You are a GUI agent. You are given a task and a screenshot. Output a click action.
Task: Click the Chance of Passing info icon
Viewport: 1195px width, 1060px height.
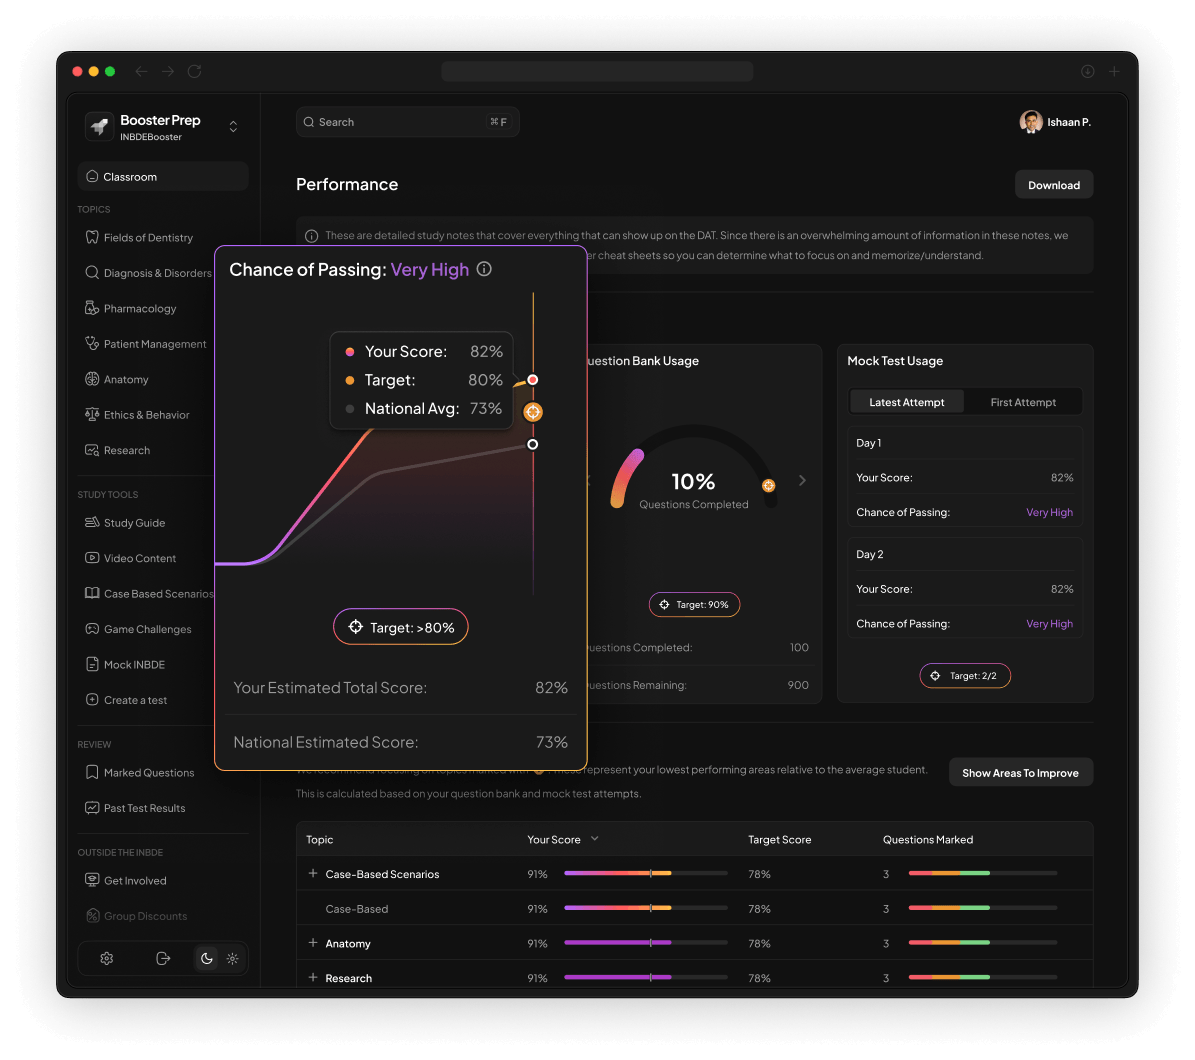[x=484, y=269]
